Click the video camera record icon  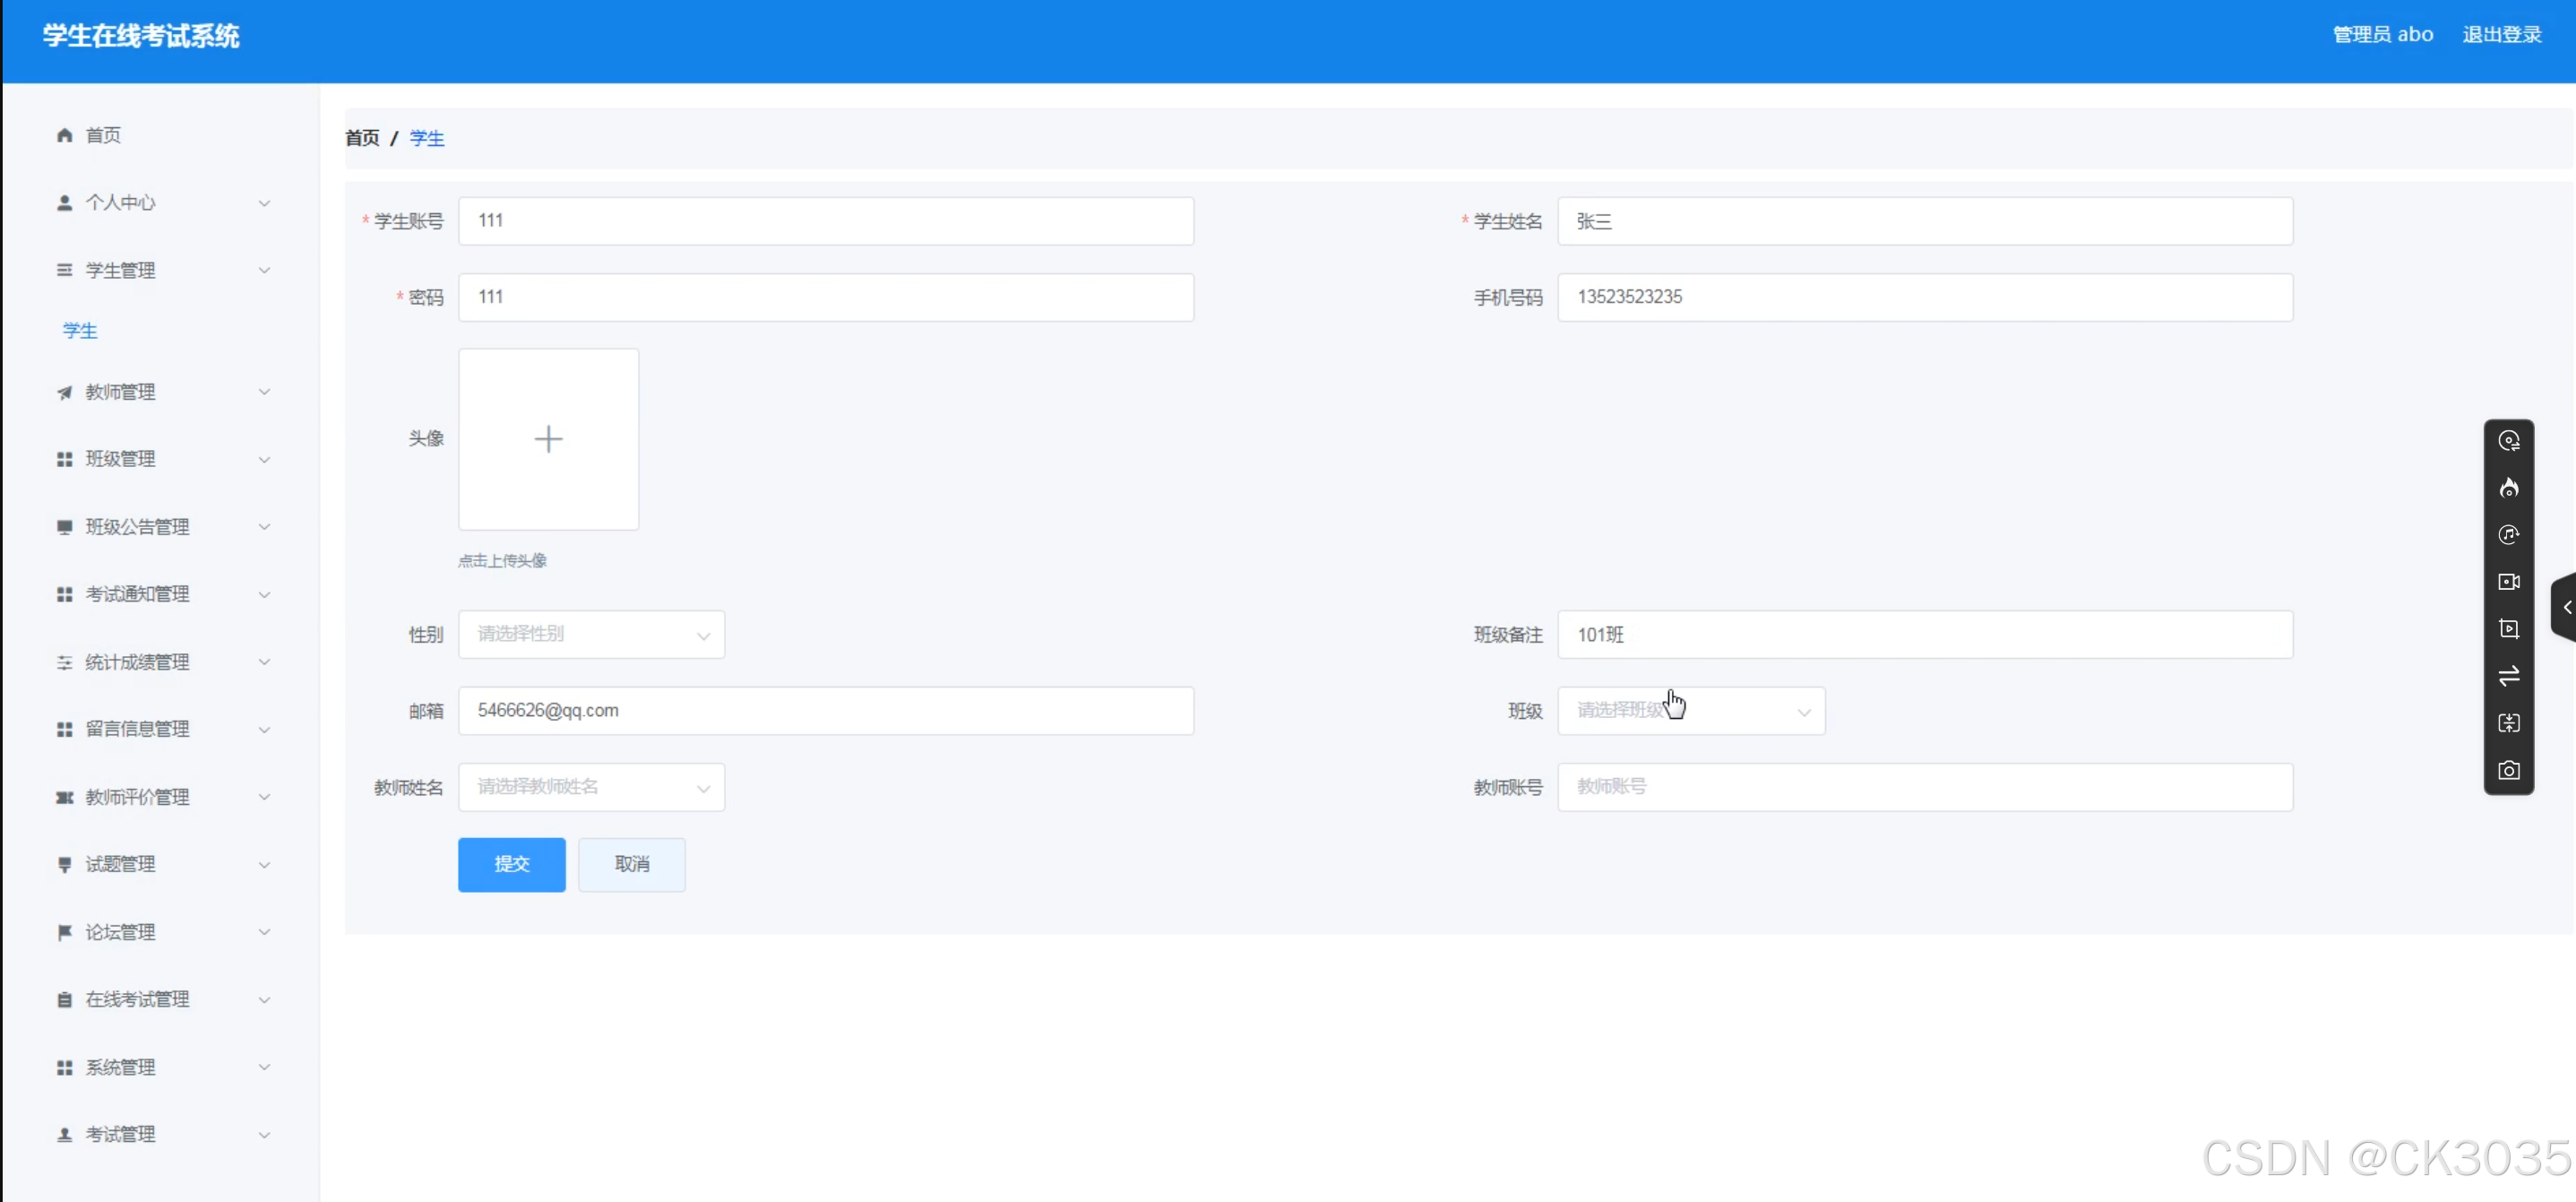tap(2508, 582)
